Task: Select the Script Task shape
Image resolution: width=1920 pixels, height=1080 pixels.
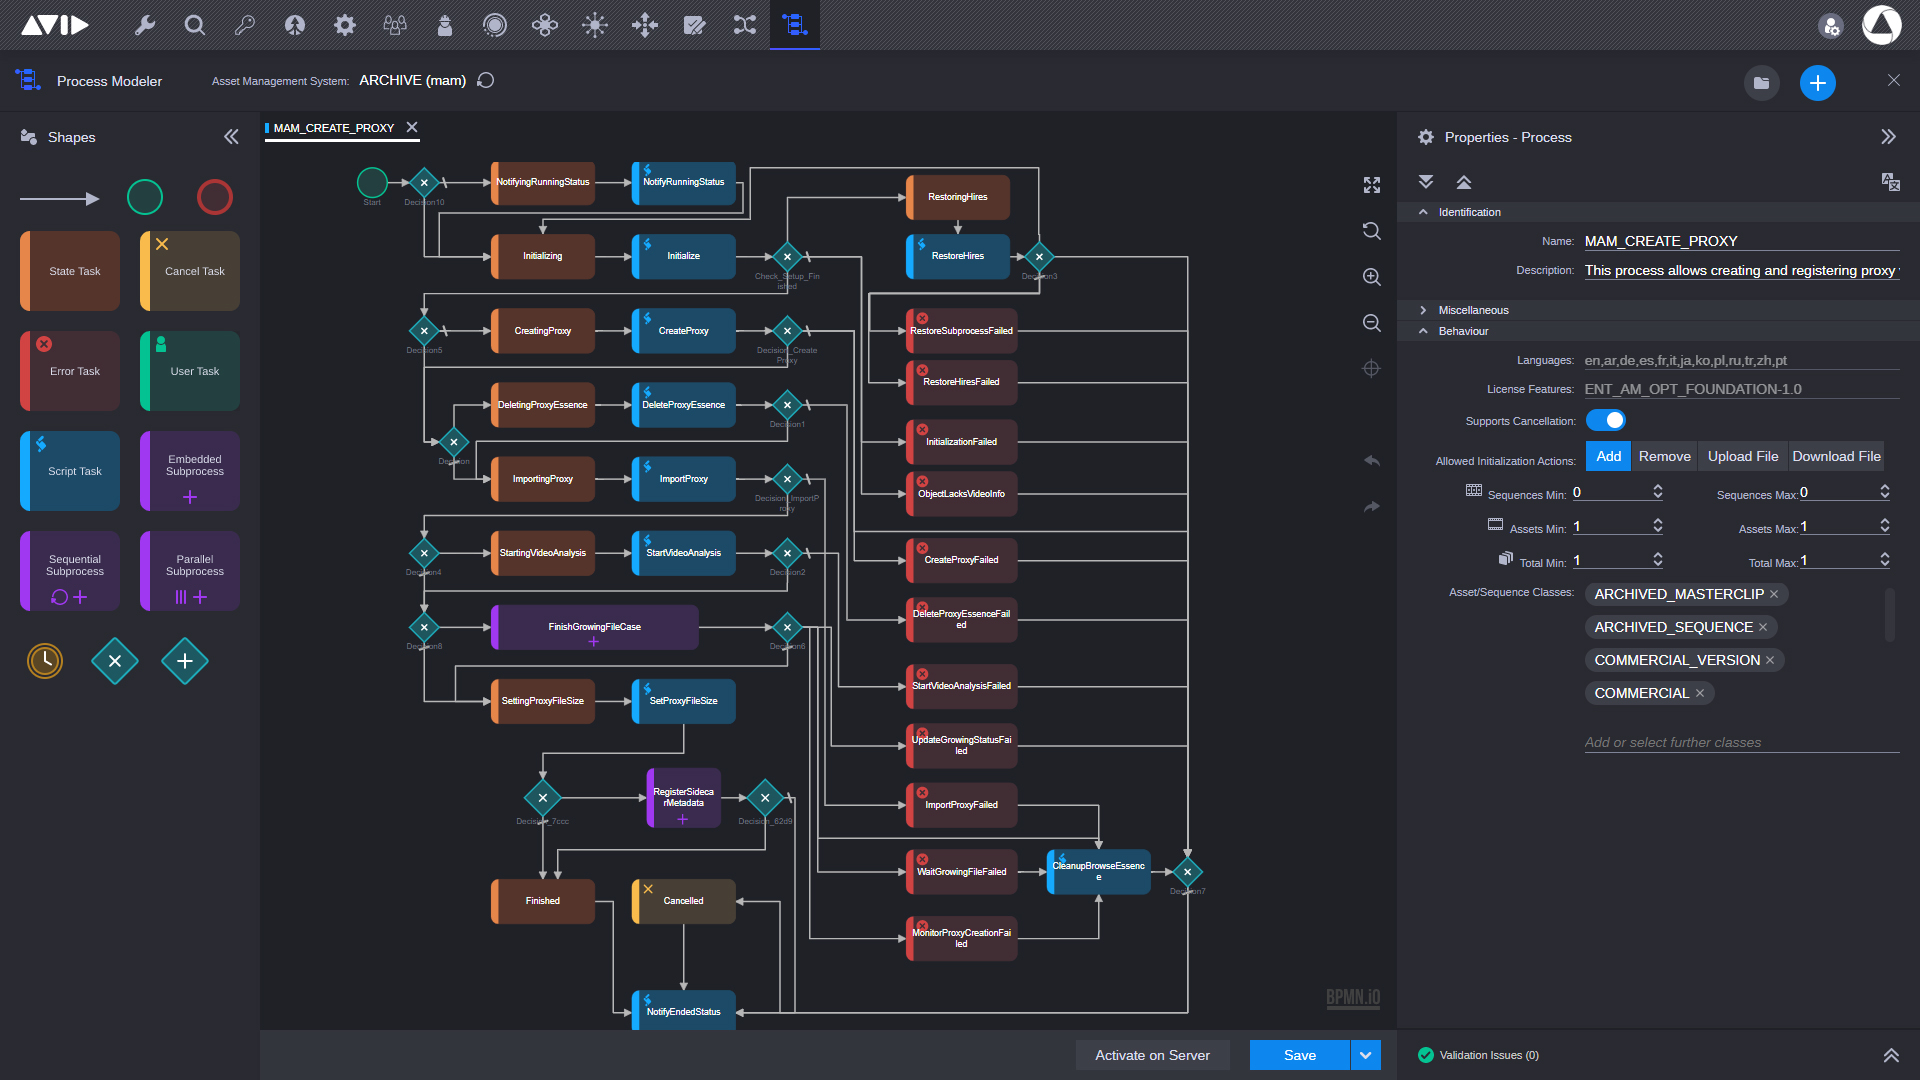Action: pos(70,471)
